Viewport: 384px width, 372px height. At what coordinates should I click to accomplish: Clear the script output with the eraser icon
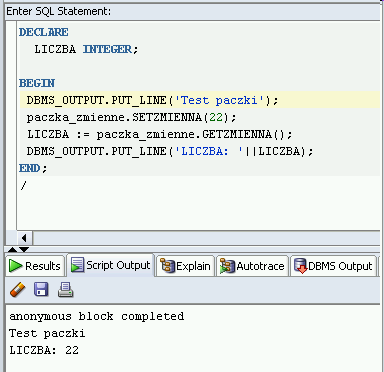pos(18,289)
